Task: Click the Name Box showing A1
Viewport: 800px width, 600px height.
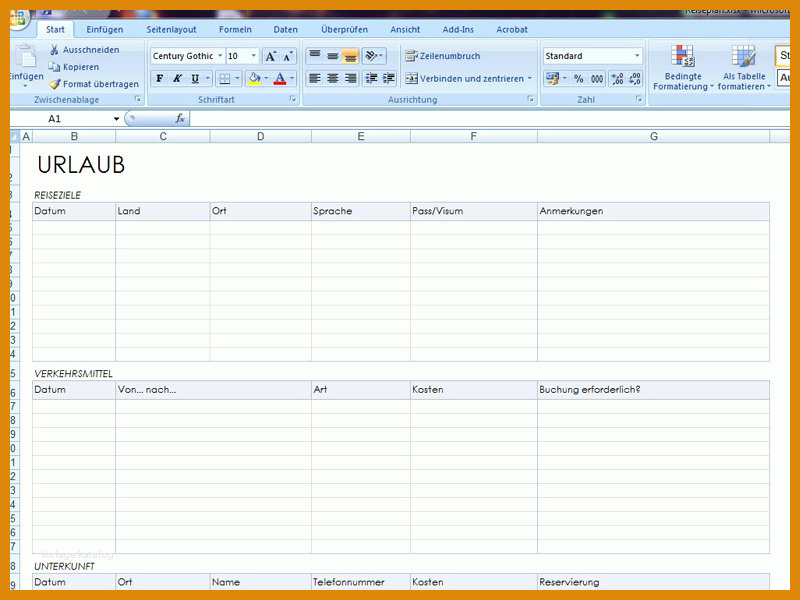Action: (x=61, y=119)
